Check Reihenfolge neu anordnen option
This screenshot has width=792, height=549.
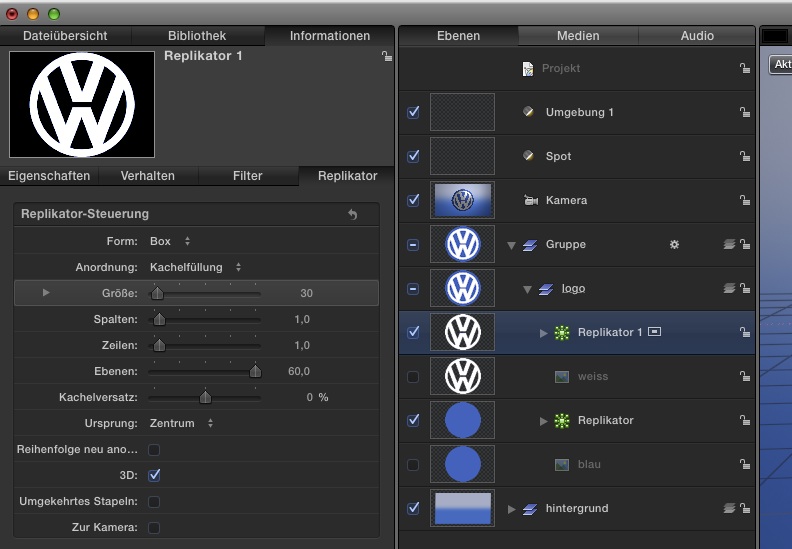(154, 450)
